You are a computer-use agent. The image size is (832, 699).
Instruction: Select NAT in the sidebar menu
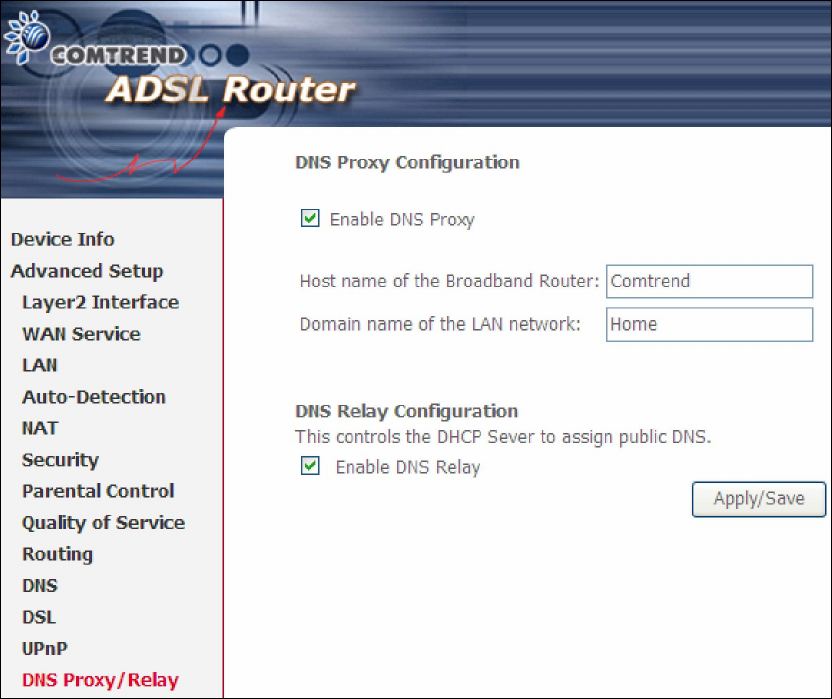pyautogui.click(x=40, y=428)
